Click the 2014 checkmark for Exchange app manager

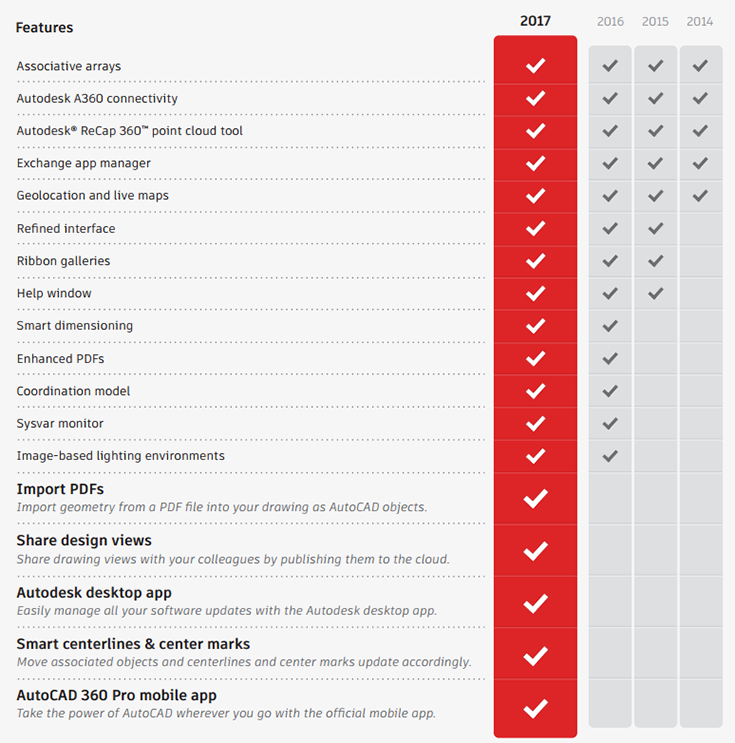pyautogui.click(x=700, y=163)
